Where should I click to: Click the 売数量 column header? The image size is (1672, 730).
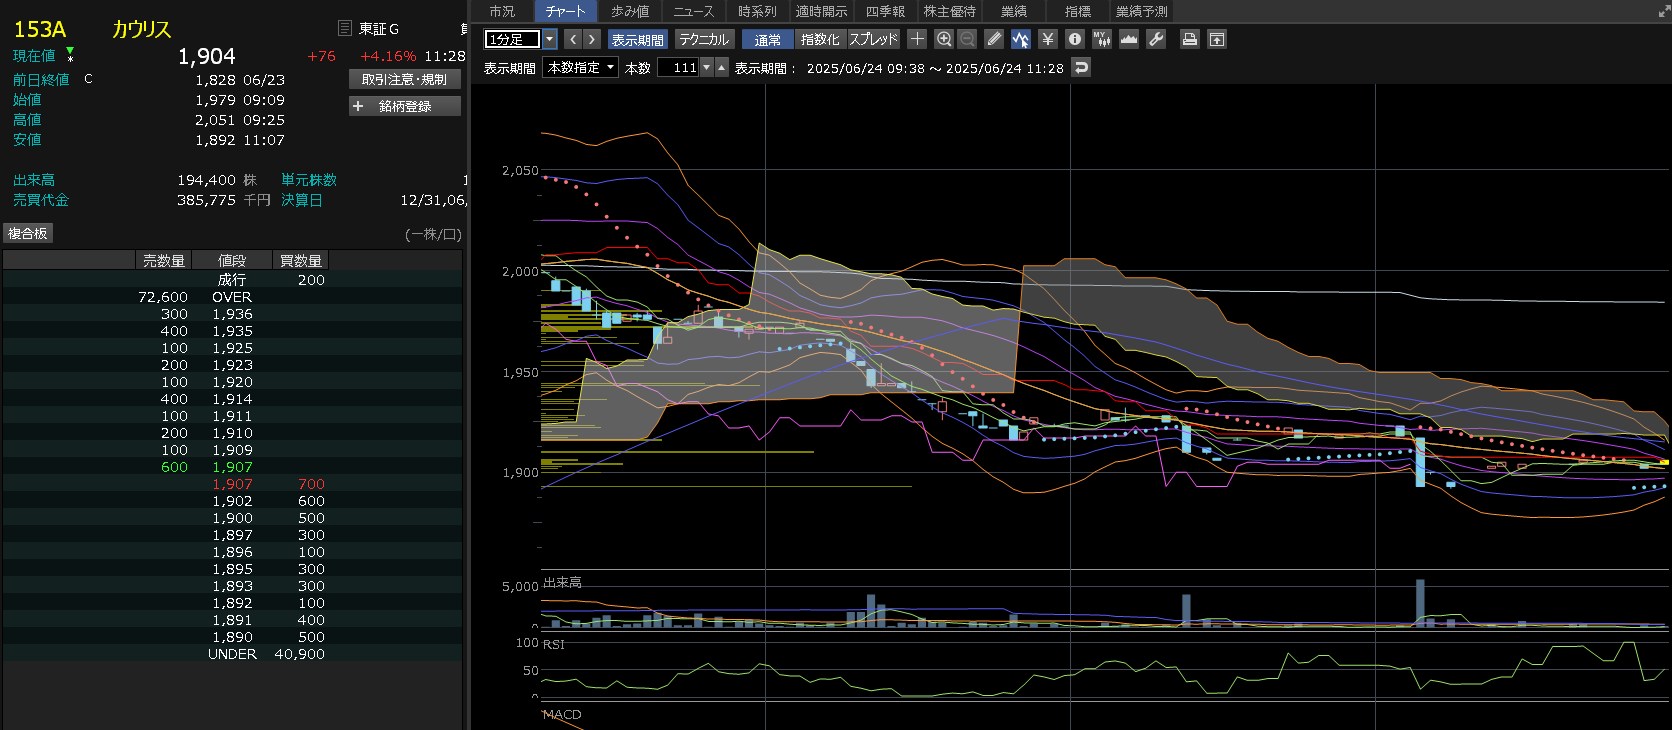163,260
